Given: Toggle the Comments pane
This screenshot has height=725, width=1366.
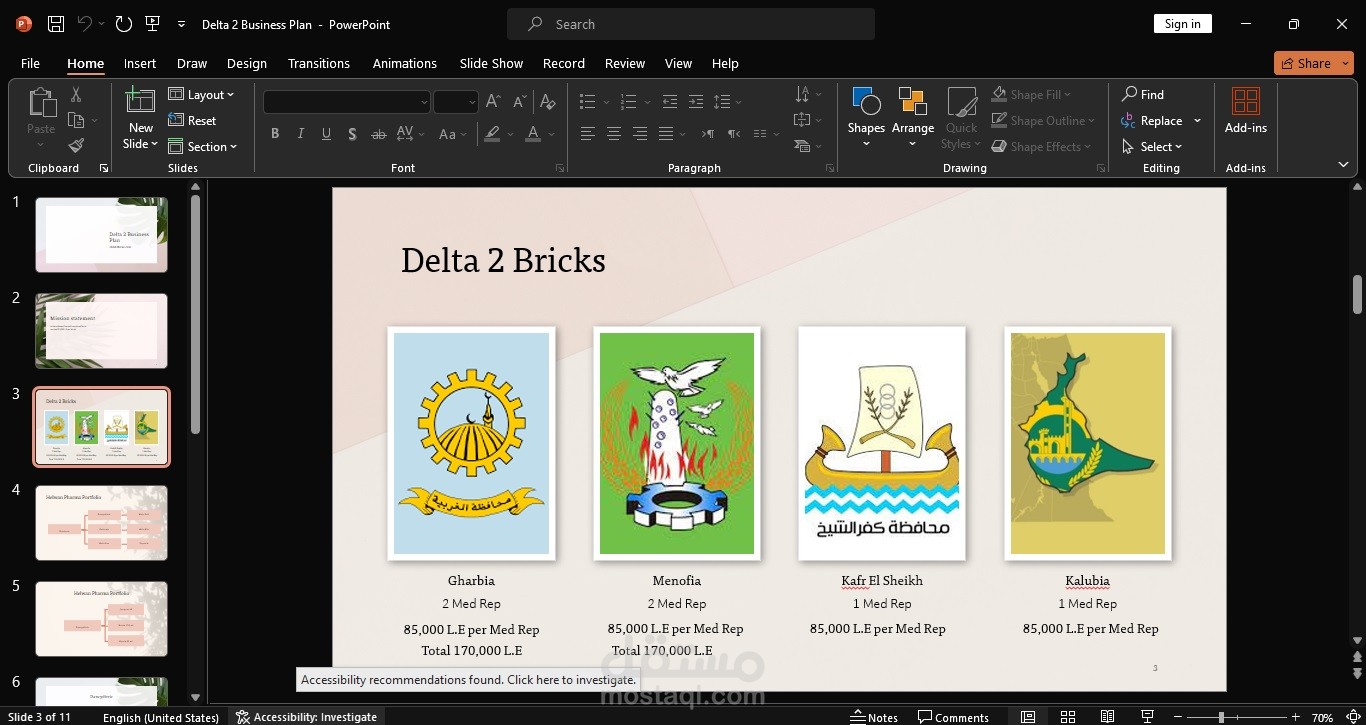Looking at the screenshot, I should tap(953, 717).
